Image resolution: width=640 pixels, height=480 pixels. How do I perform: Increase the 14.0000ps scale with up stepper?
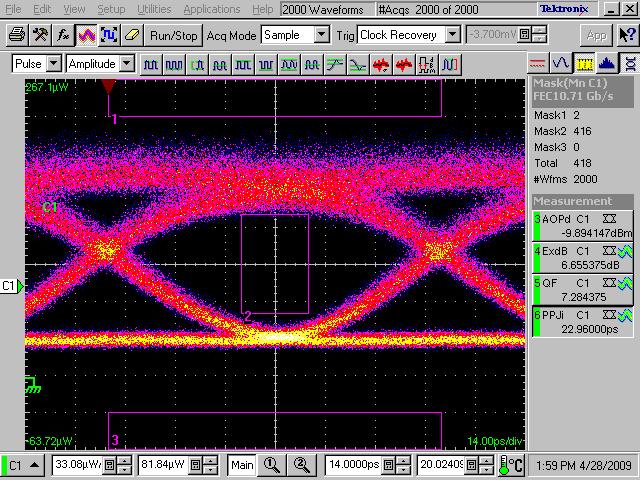tap(403, 461)
